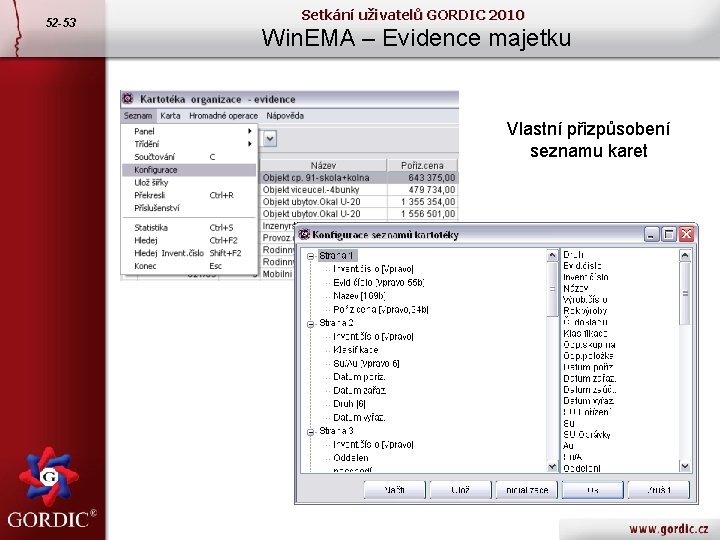Open the Seznam menu

(138, 116)
